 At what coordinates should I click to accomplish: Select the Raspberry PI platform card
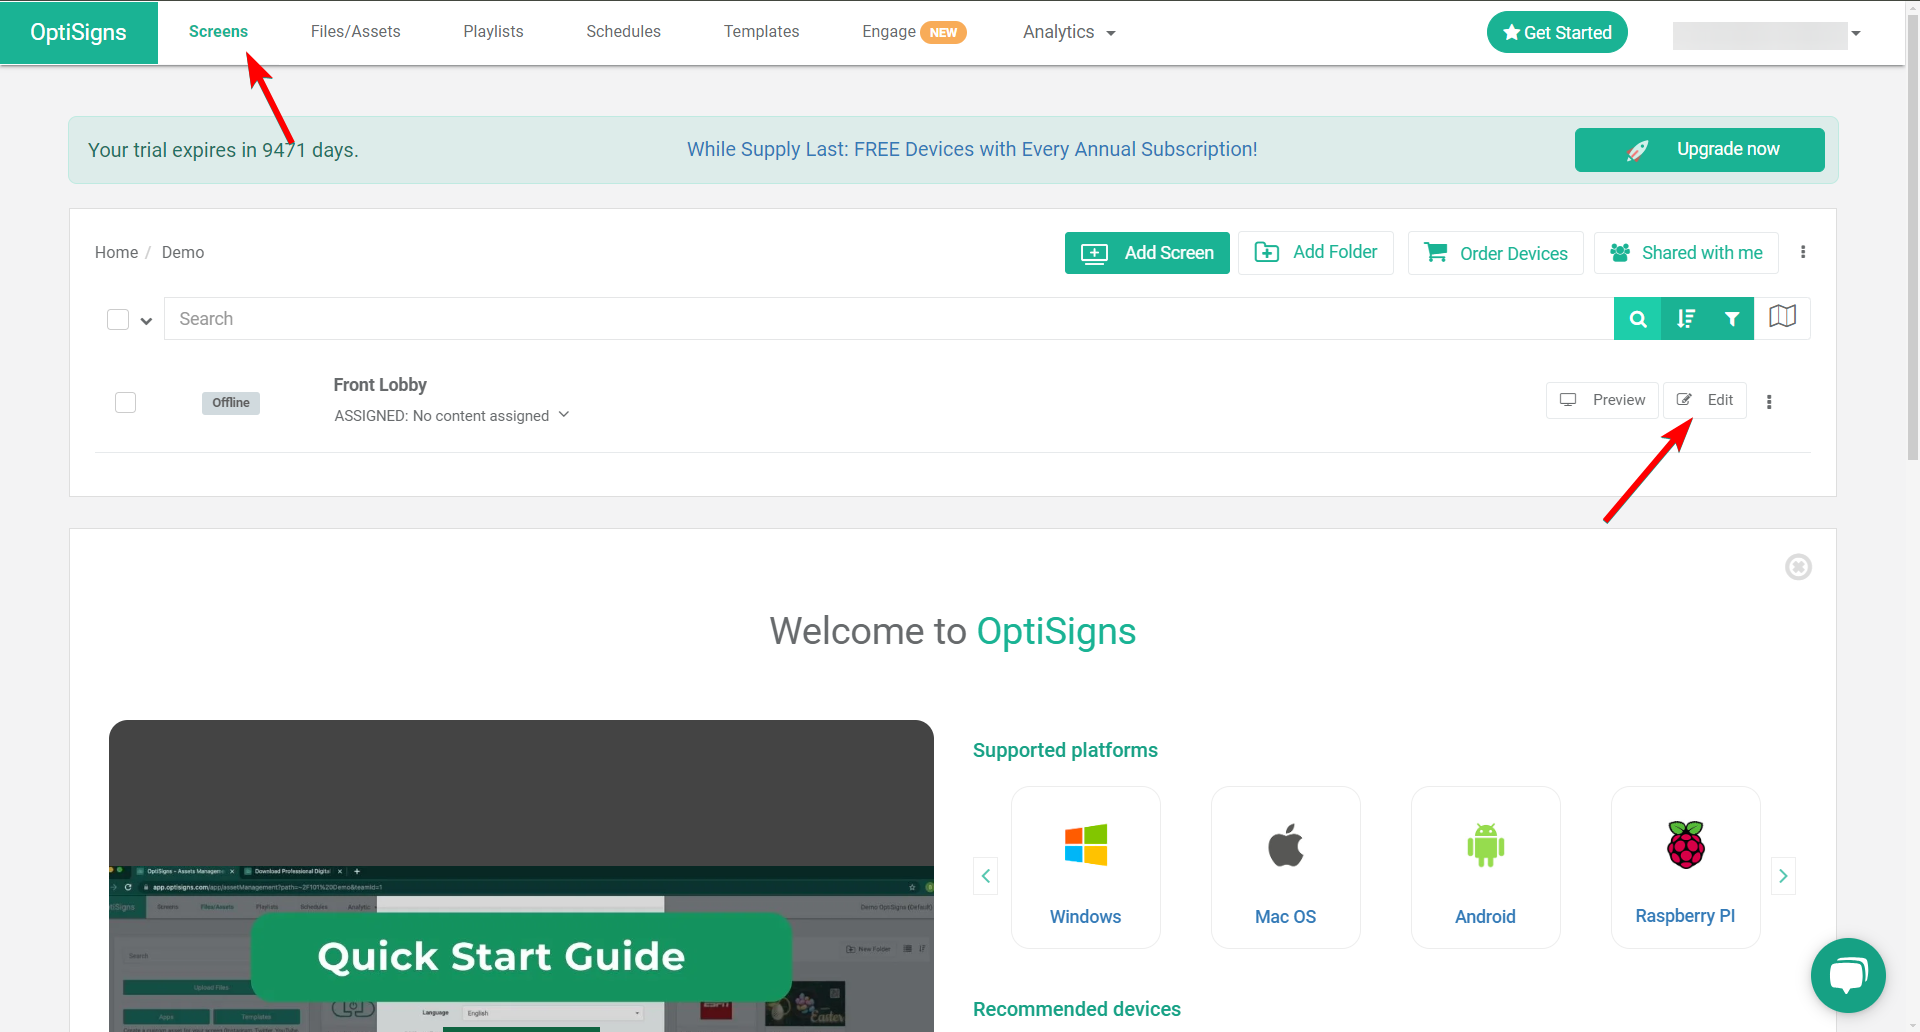[x=1686, y=867]
